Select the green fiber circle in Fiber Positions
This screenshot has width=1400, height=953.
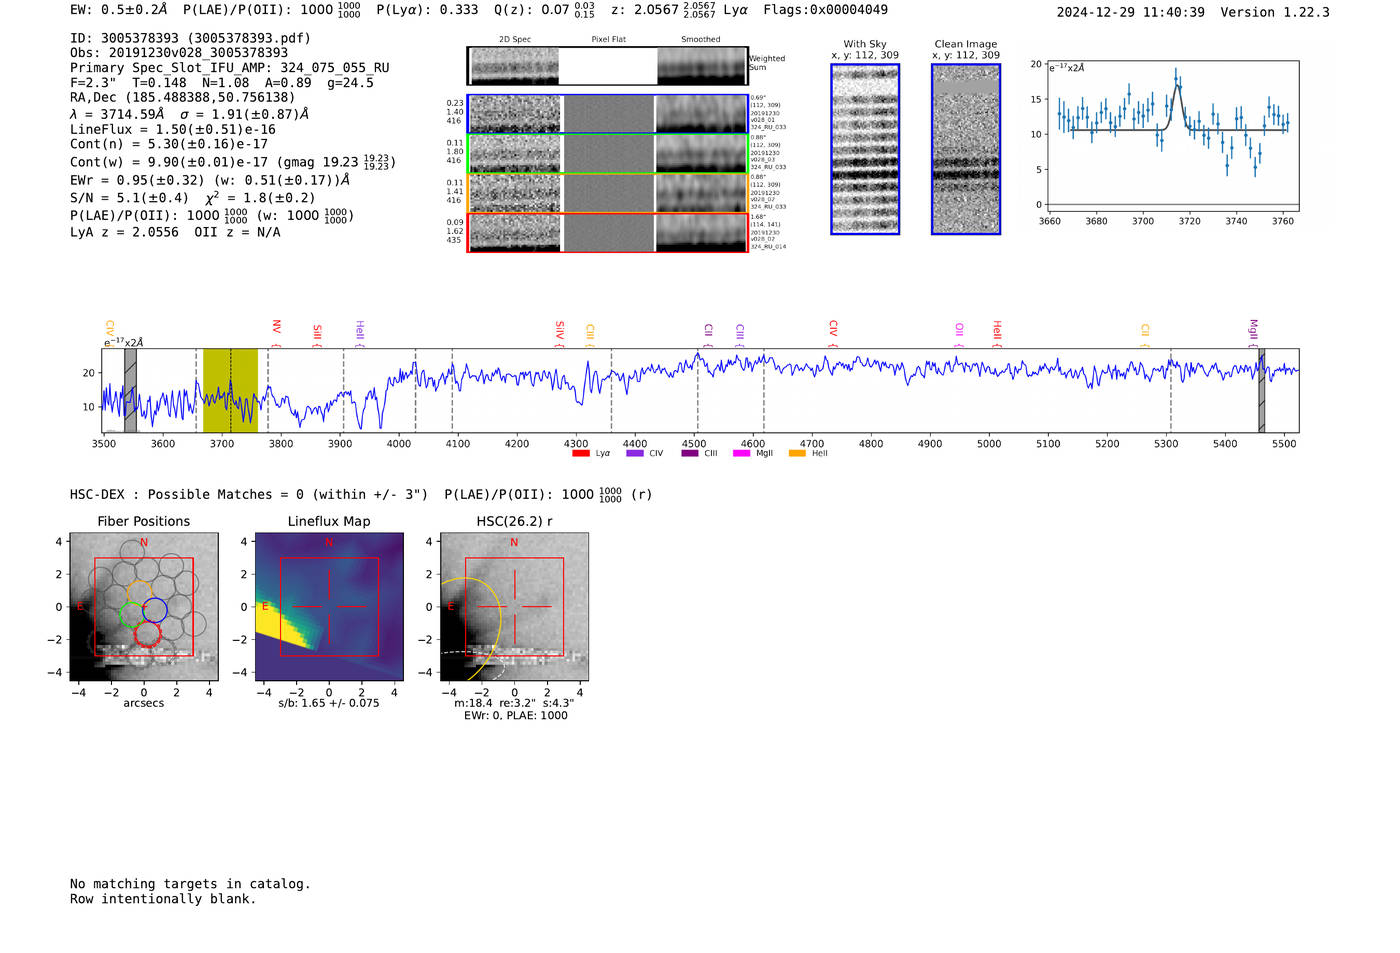coord(132,615)
